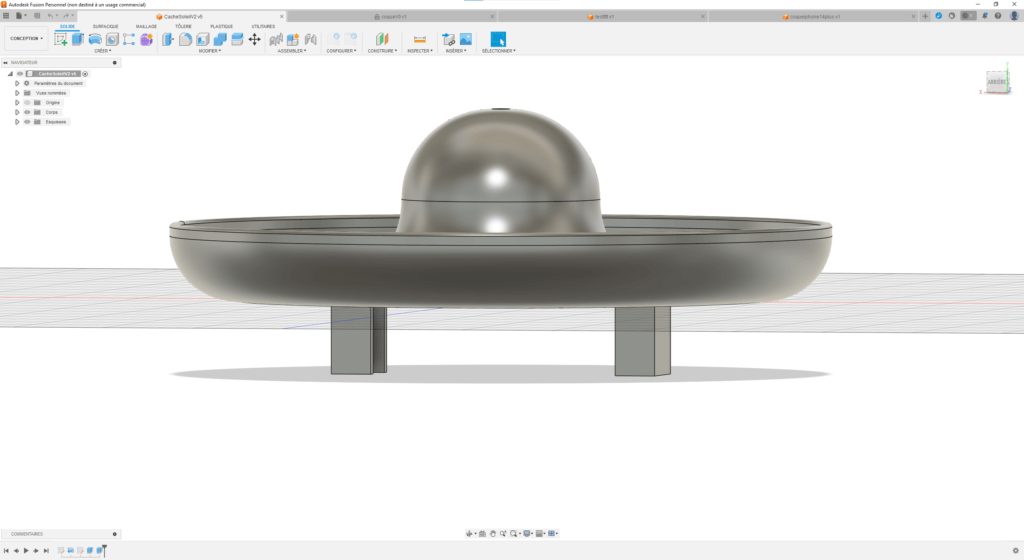Hide the Esquisses folder
This screenshot has width=1024, height=560.
(x=27, y=122)
